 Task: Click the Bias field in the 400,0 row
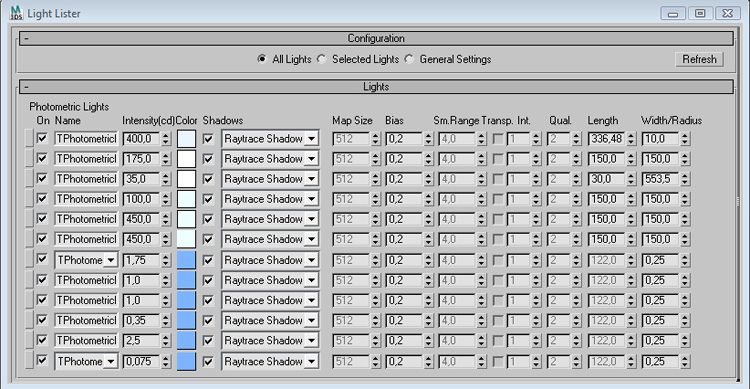pos(404,139)
